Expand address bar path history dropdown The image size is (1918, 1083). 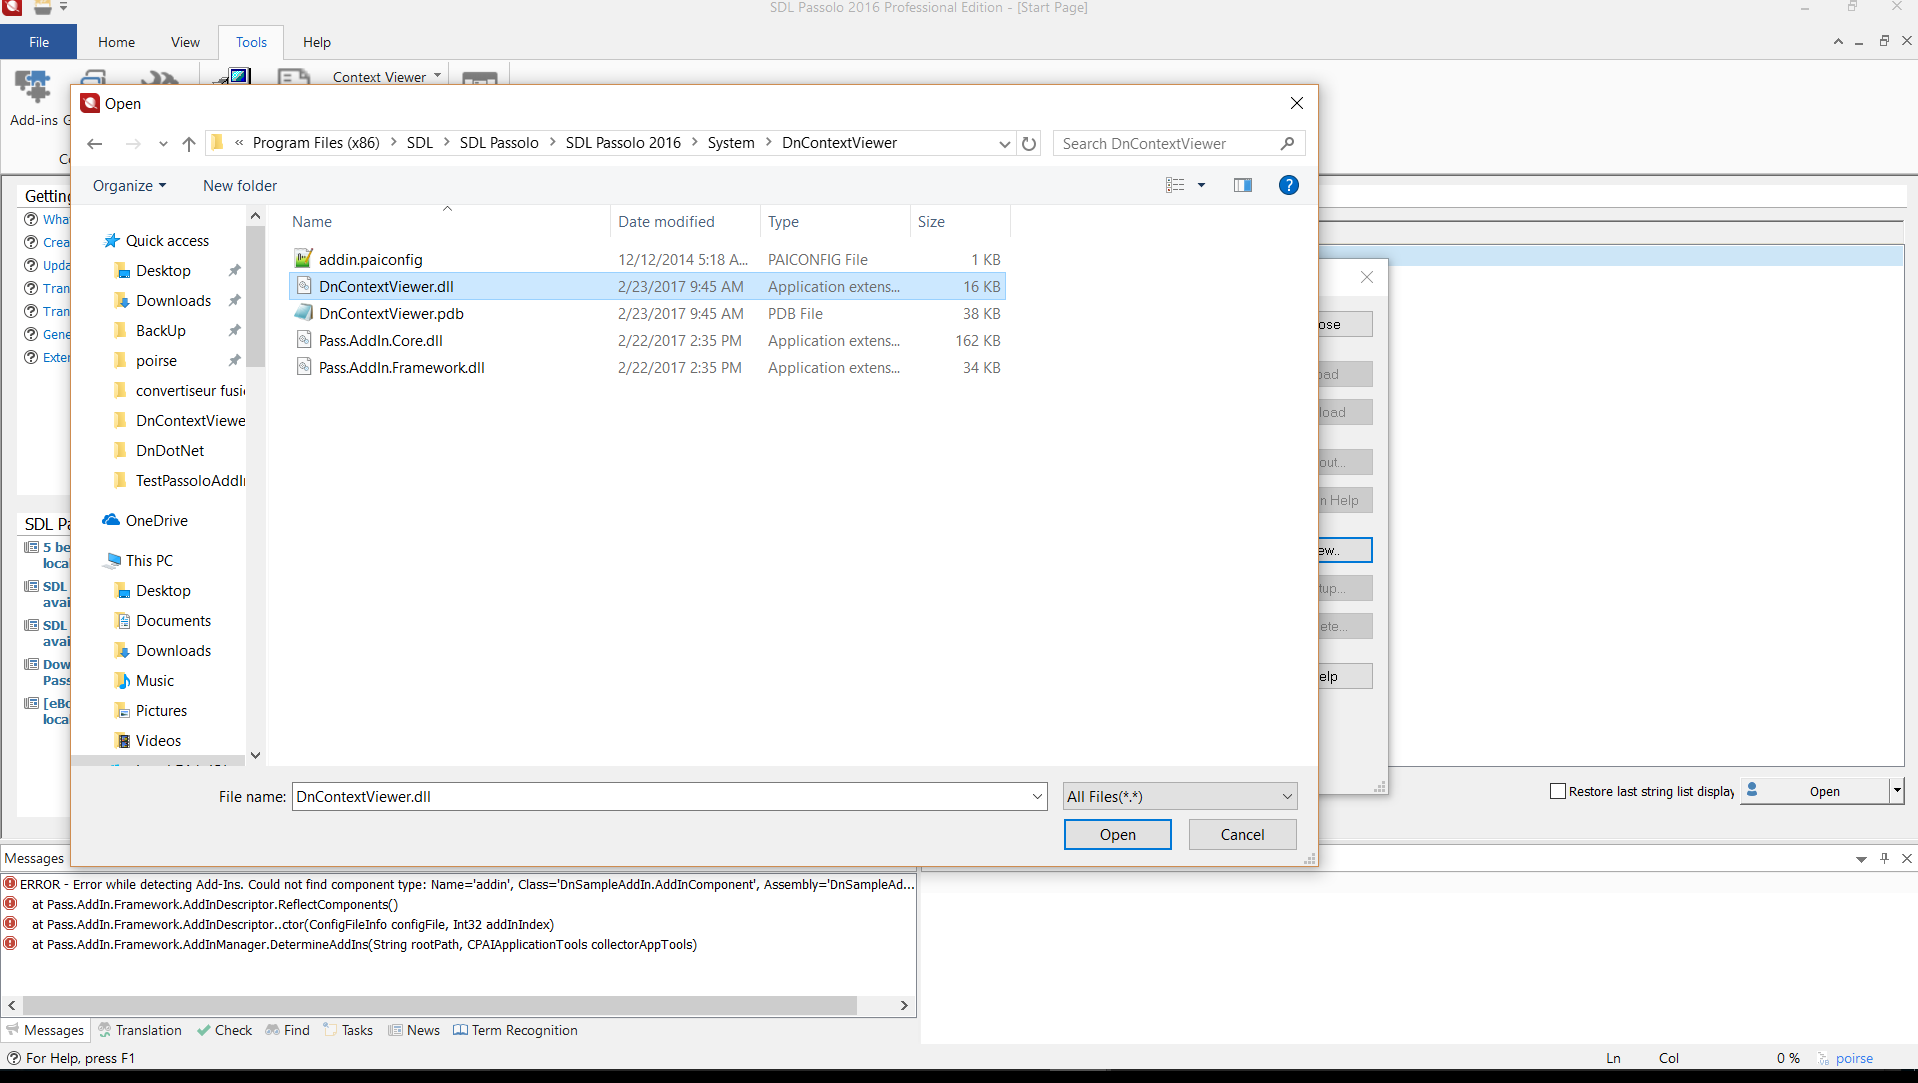tap(1004, 144)
